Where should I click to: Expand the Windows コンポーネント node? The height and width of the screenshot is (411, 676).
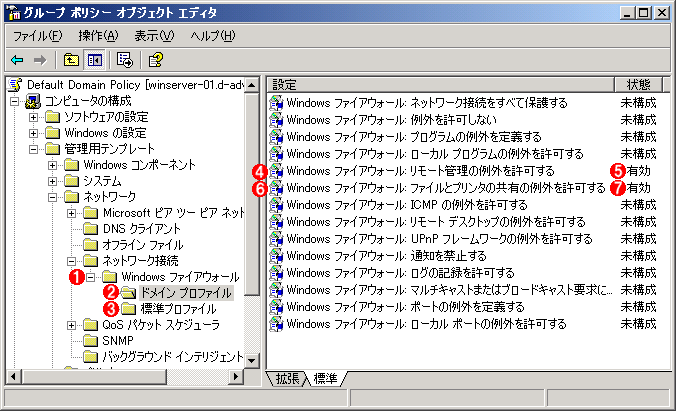52,165
